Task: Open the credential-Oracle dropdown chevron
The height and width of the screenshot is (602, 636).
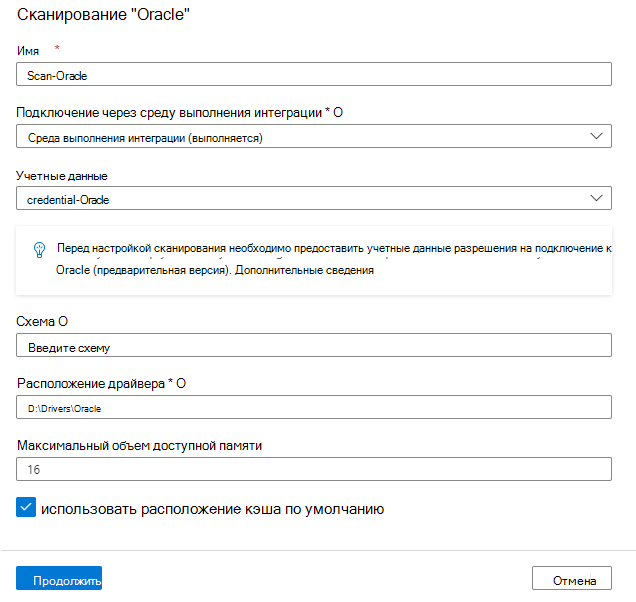Action: point(596,198)
